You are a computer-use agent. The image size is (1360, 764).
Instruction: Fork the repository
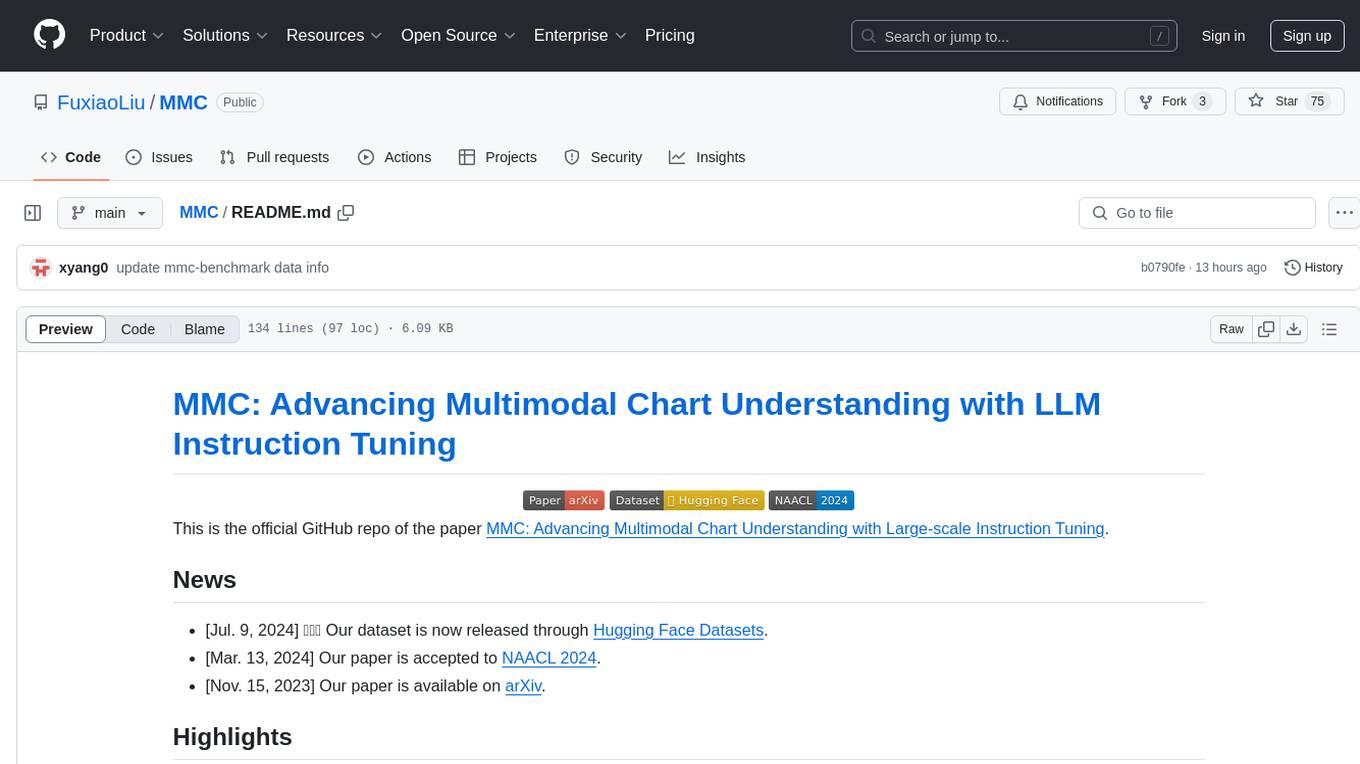(x=1175, y=102)
